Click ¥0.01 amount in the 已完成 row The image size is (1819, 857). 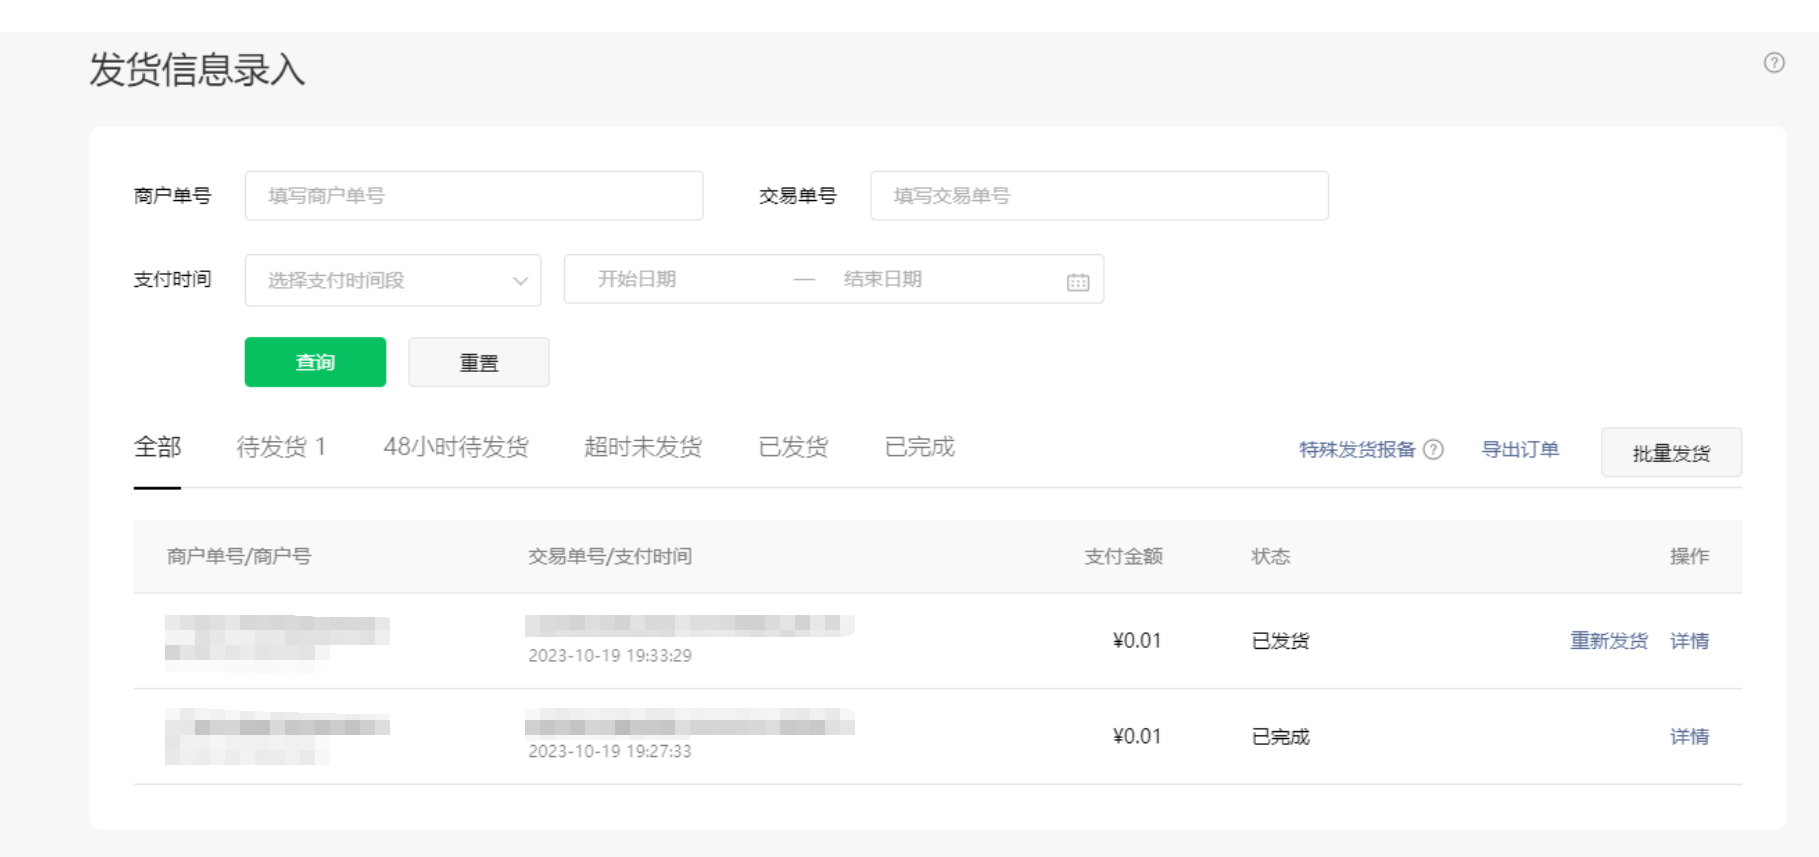coord(1137,737)
